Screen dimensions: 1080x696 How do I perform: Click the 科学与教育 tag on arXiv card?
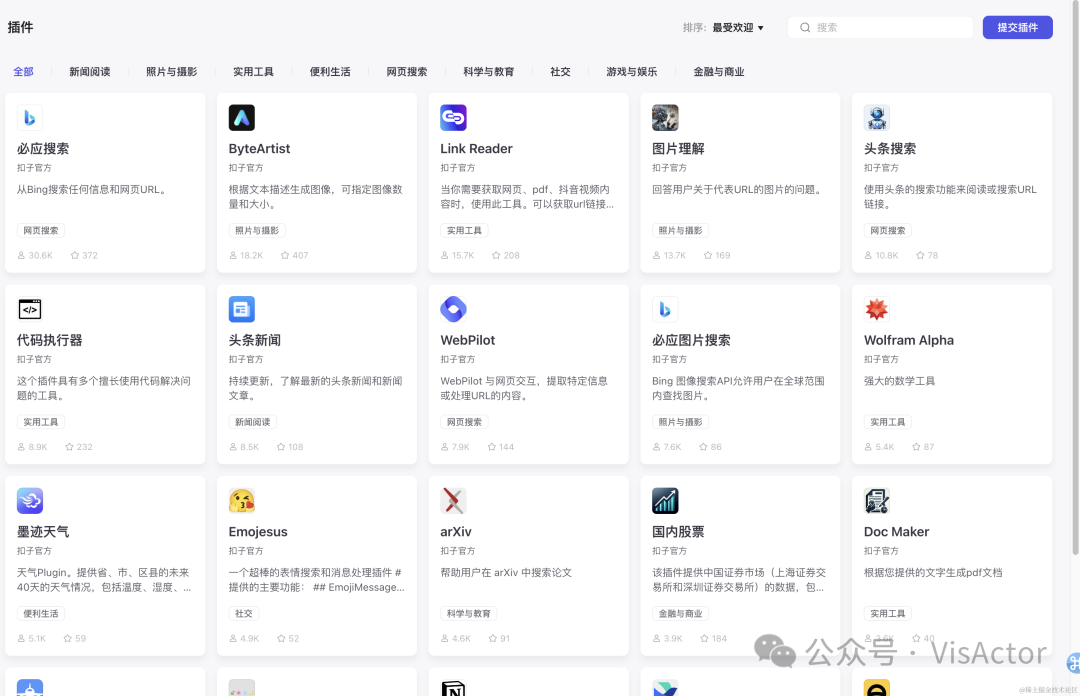469,613
